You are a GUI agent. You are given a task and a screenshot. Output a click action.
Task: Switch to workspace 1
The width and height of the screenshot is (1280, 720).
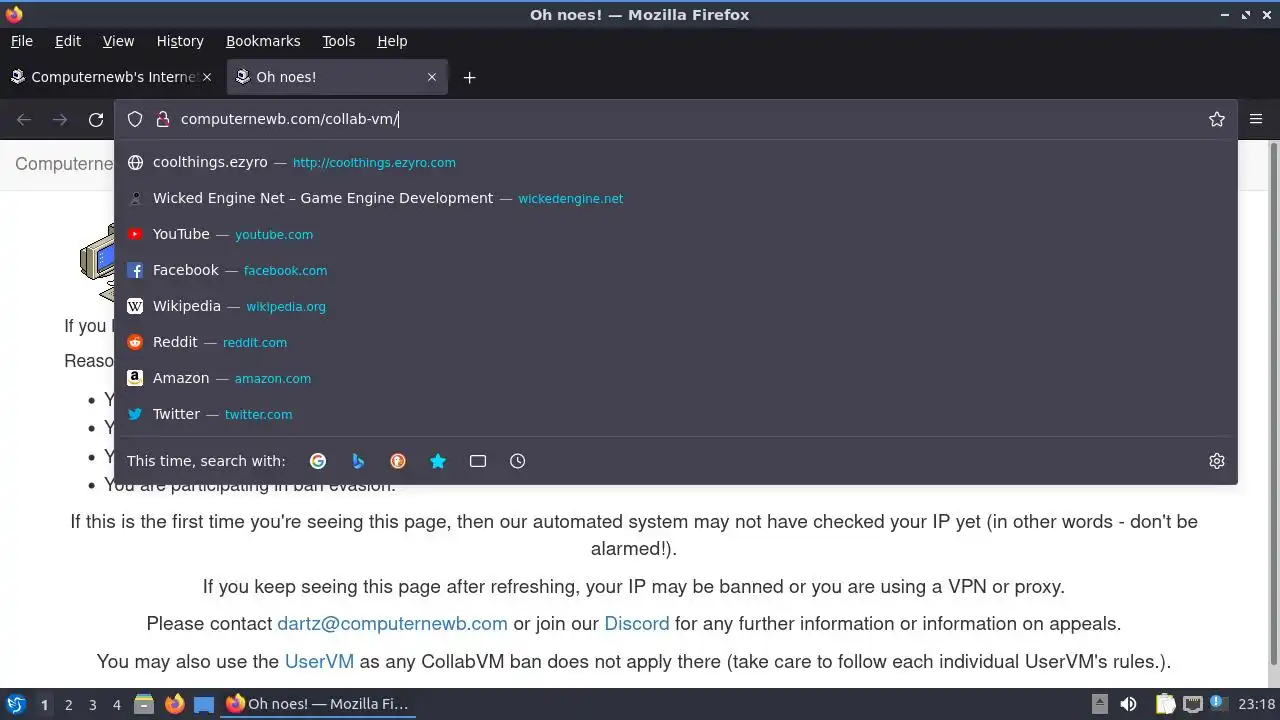tap(44, 704)
